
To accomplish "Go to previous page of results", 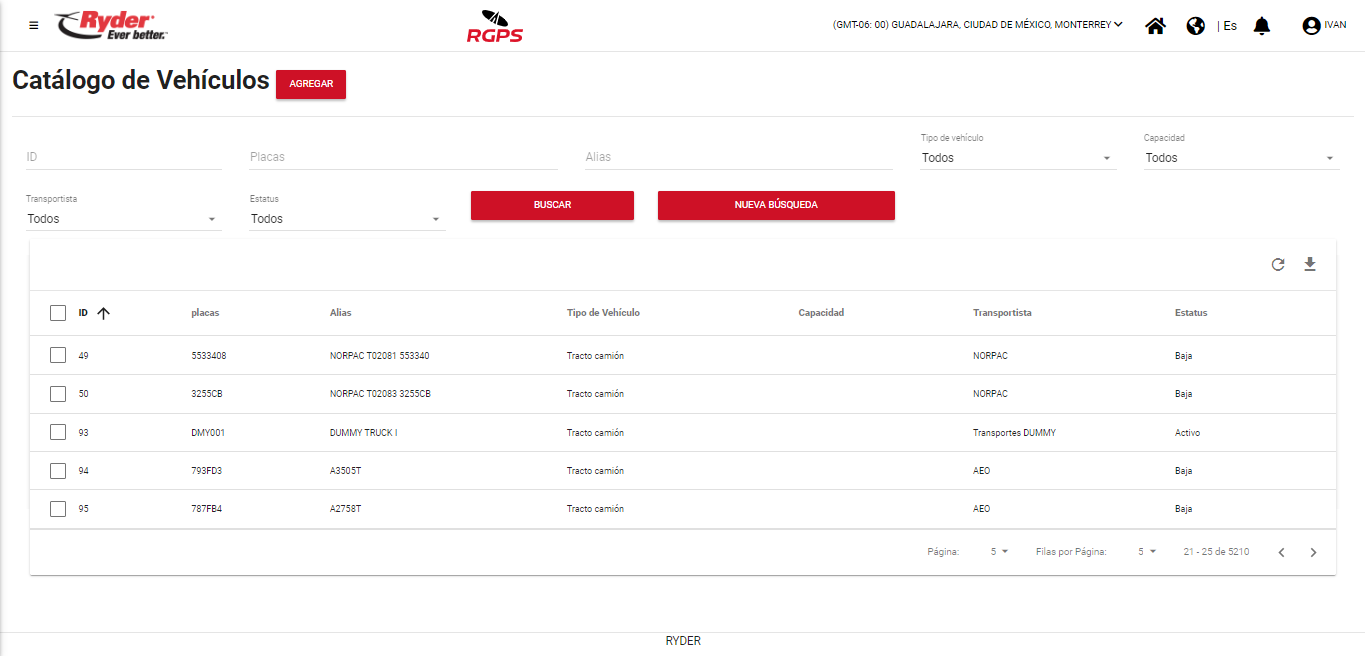I will [1281, 552].
